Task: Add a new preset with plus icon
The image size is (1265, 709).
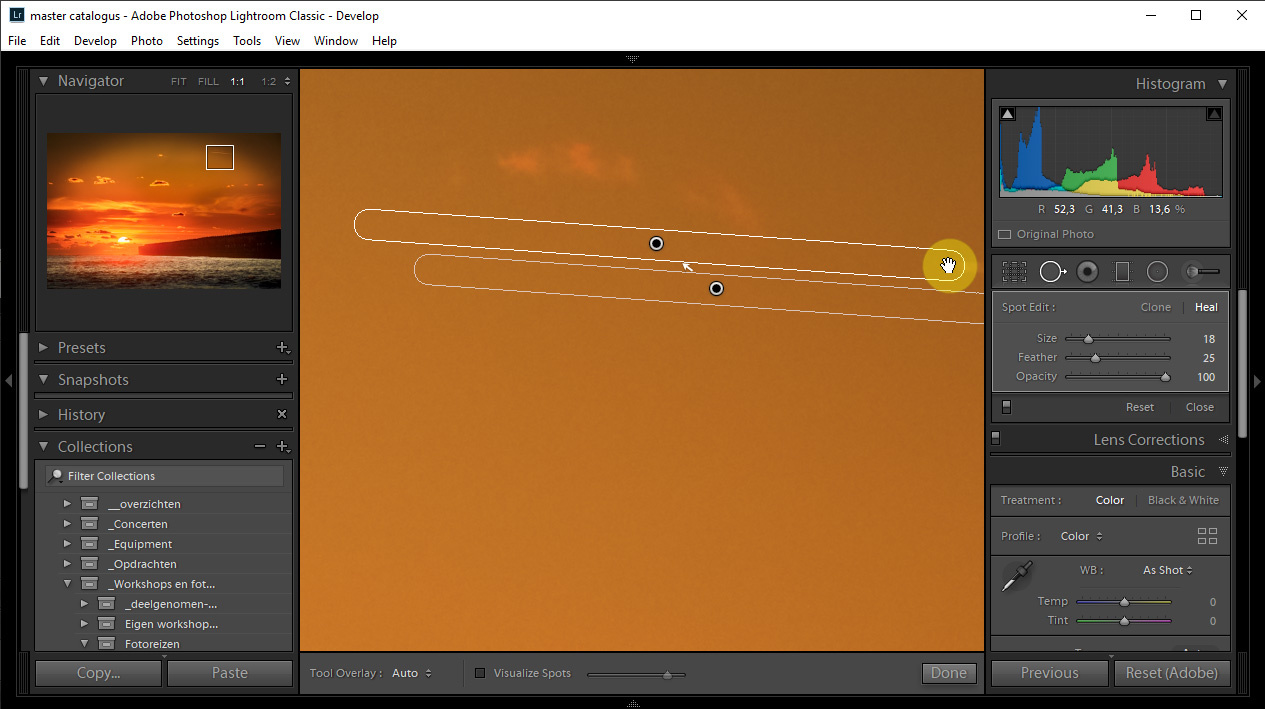Action: [283, 348]
